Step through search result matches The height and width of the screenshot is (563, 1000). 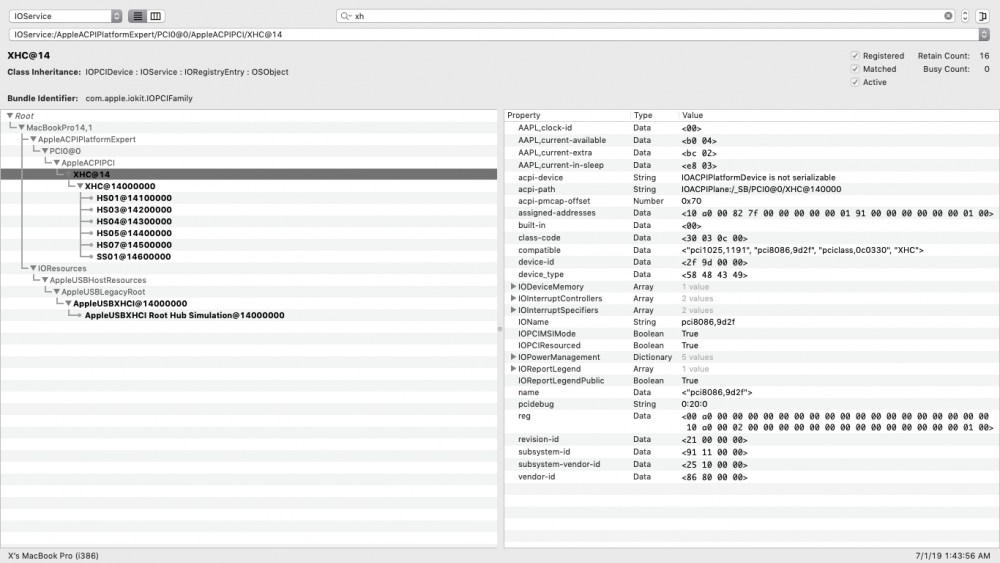965,16
